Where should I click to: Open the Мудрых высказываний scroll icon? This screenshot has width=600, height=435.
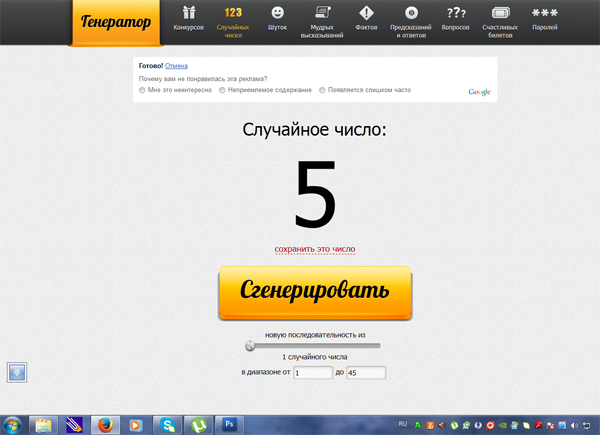point(322,13)
